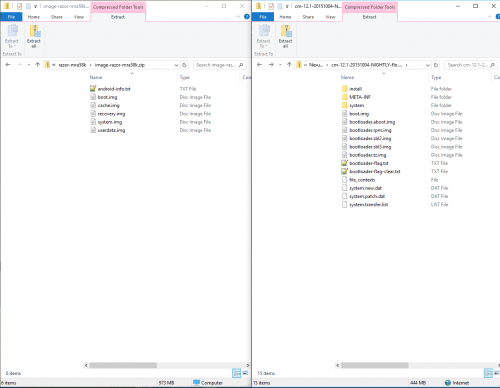Click search icon in left window search box

point(241,65)
